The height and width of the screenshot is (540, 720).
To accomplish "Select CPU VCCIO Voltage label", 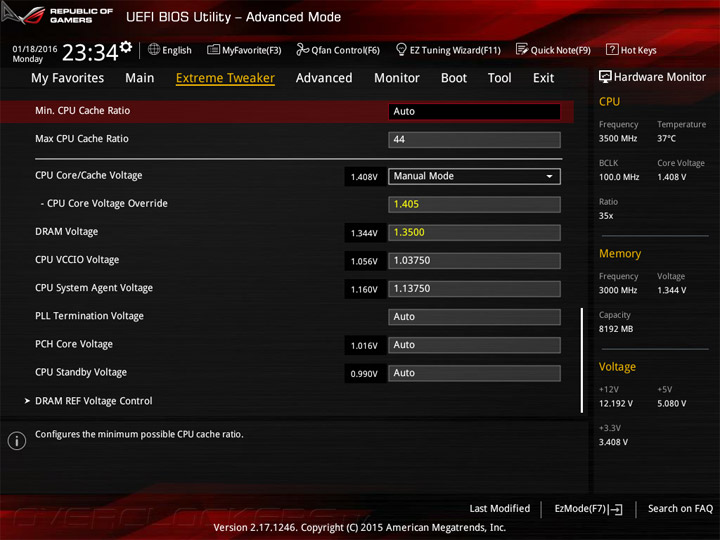I will pyautogui.click(x=77, y=260).
